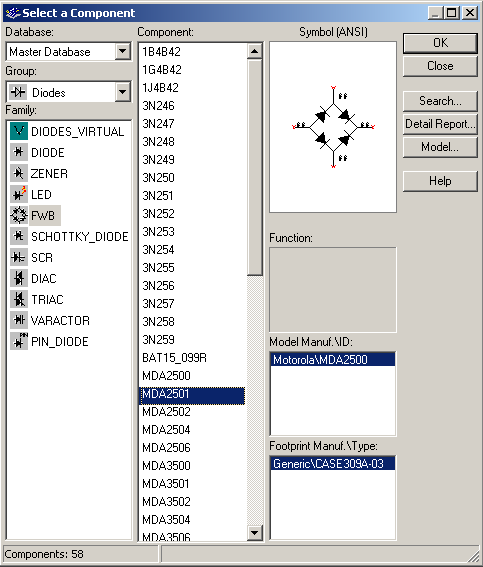Close the Select a Component window
Image resolution: width=483 pixels, height=567 pixels.
tap(470, 13)
